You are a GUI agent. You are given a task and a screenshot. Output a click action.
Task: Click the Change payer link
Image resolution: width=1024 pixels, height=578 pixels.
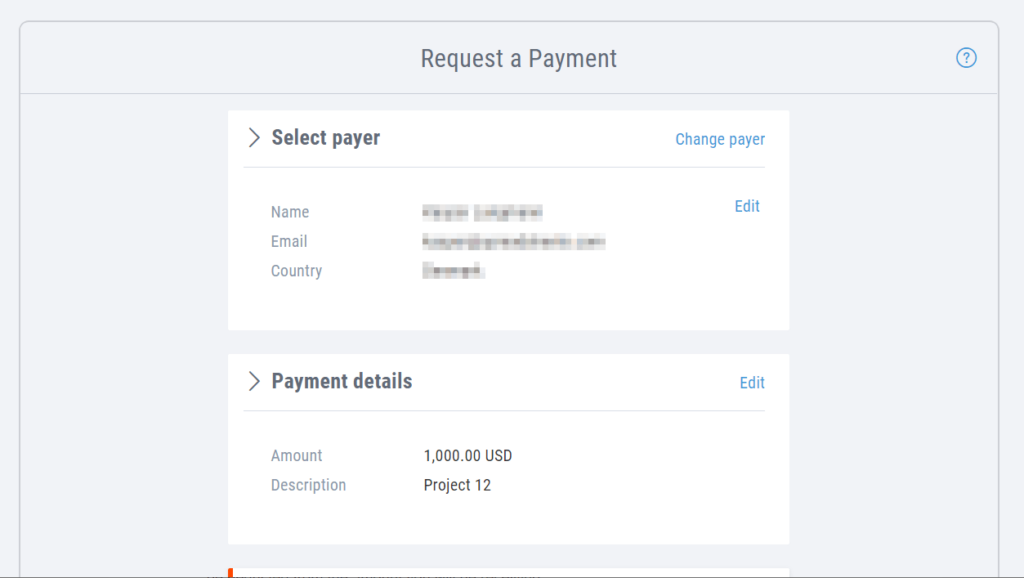coord(720,139)
